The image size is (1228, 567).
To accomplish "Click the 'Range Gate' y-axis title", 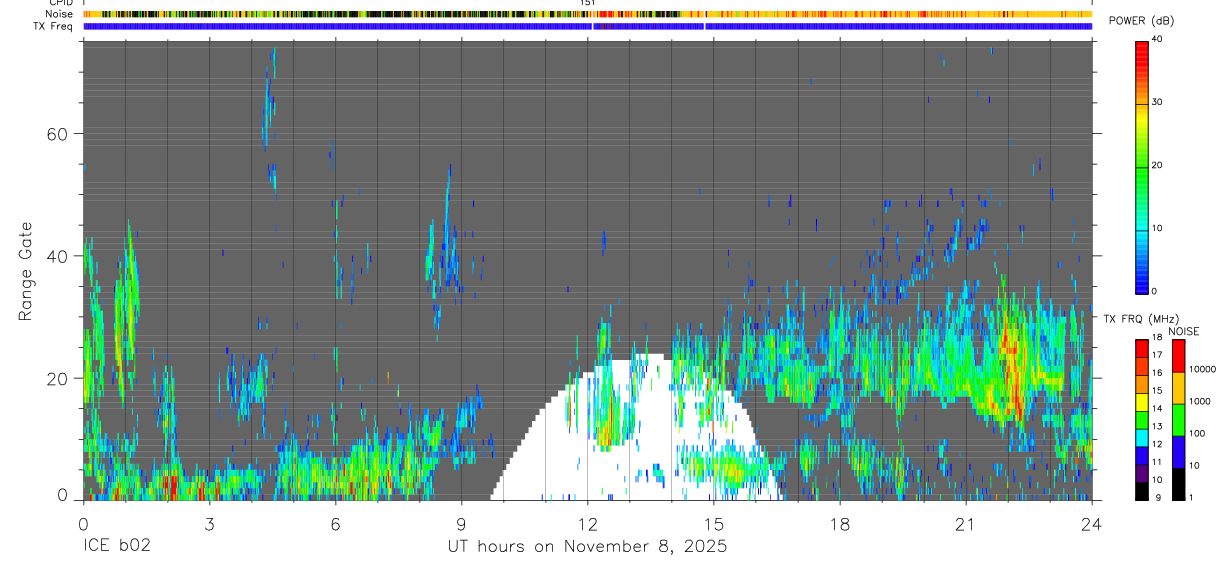I will pos(27,272).
